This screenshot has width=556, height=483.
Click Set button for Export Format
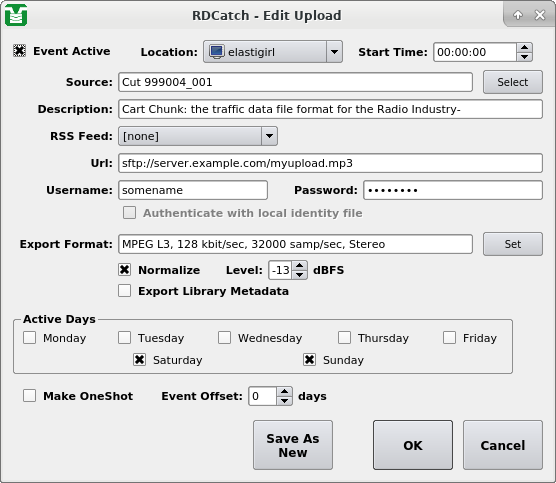coord(512,244)
